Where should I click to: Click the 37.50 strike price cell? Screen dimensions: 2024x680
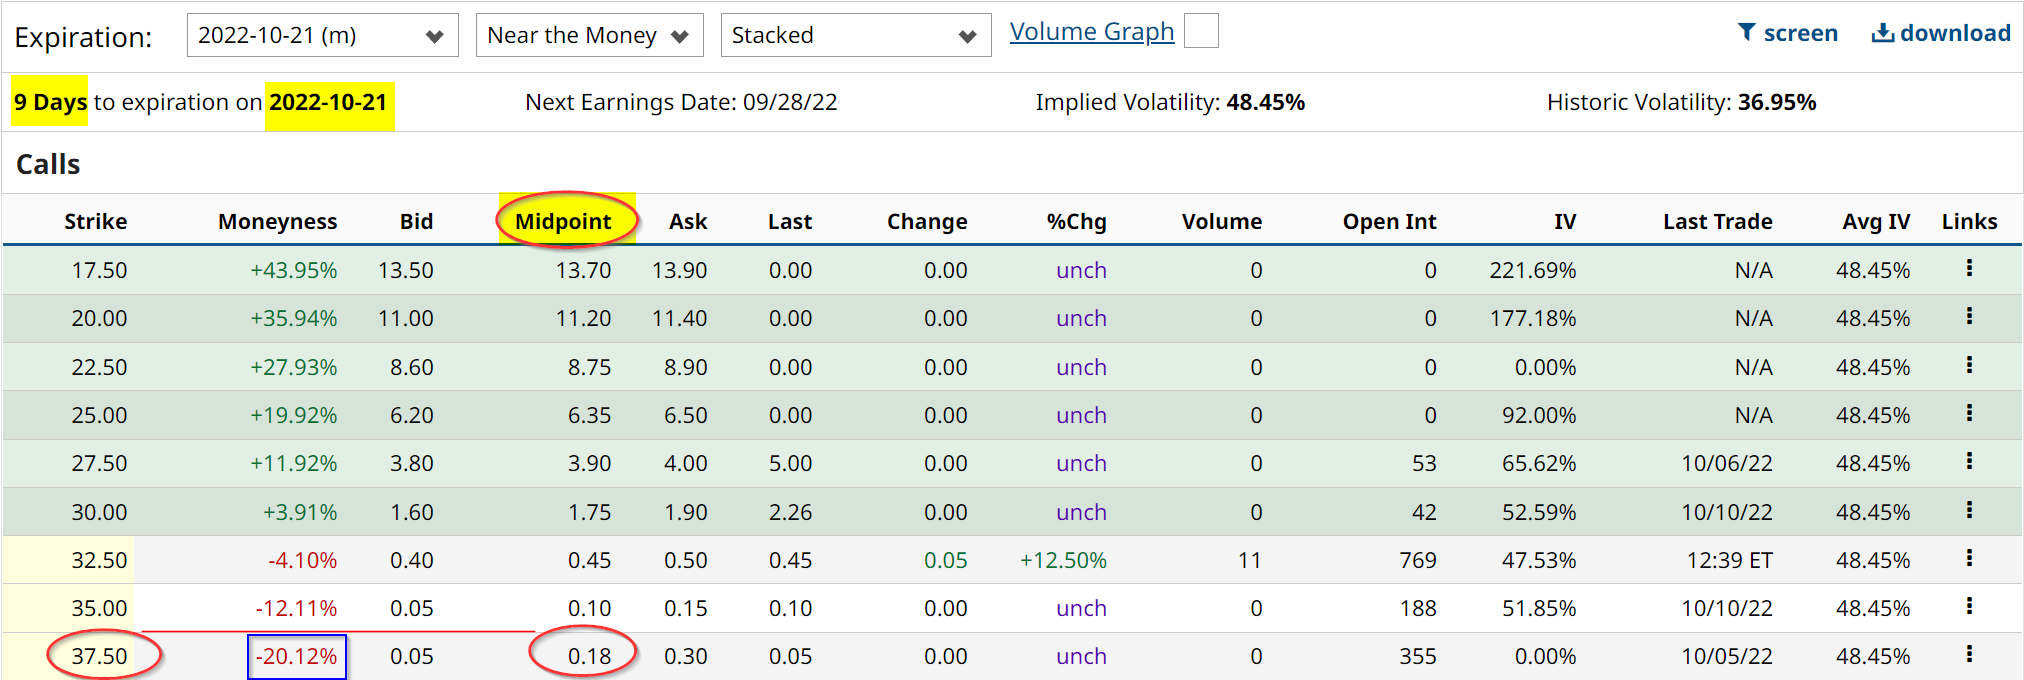point(99,656)
